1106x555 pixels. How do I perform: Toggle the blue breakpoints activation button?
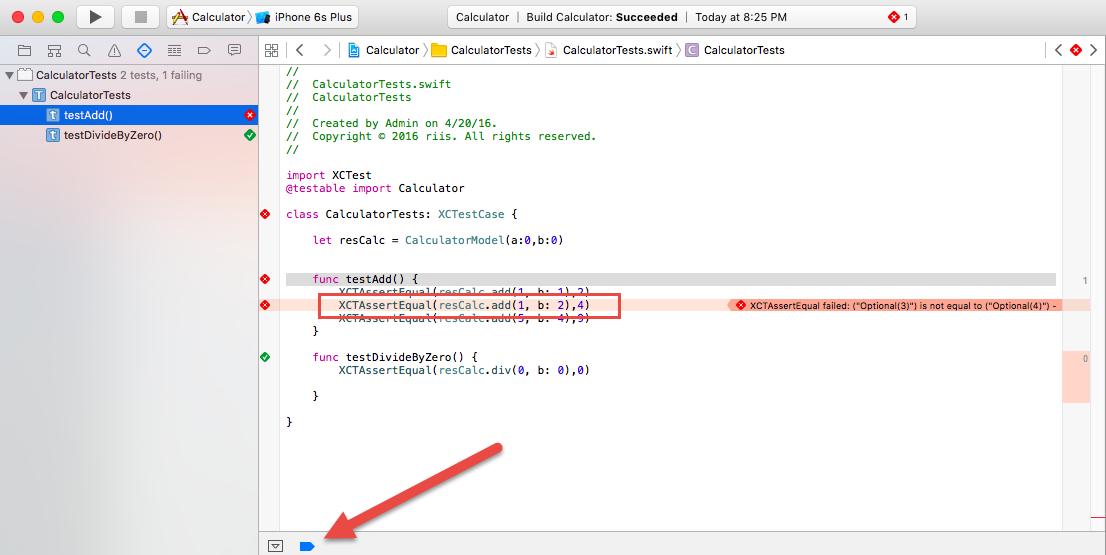tap(307, 546)
